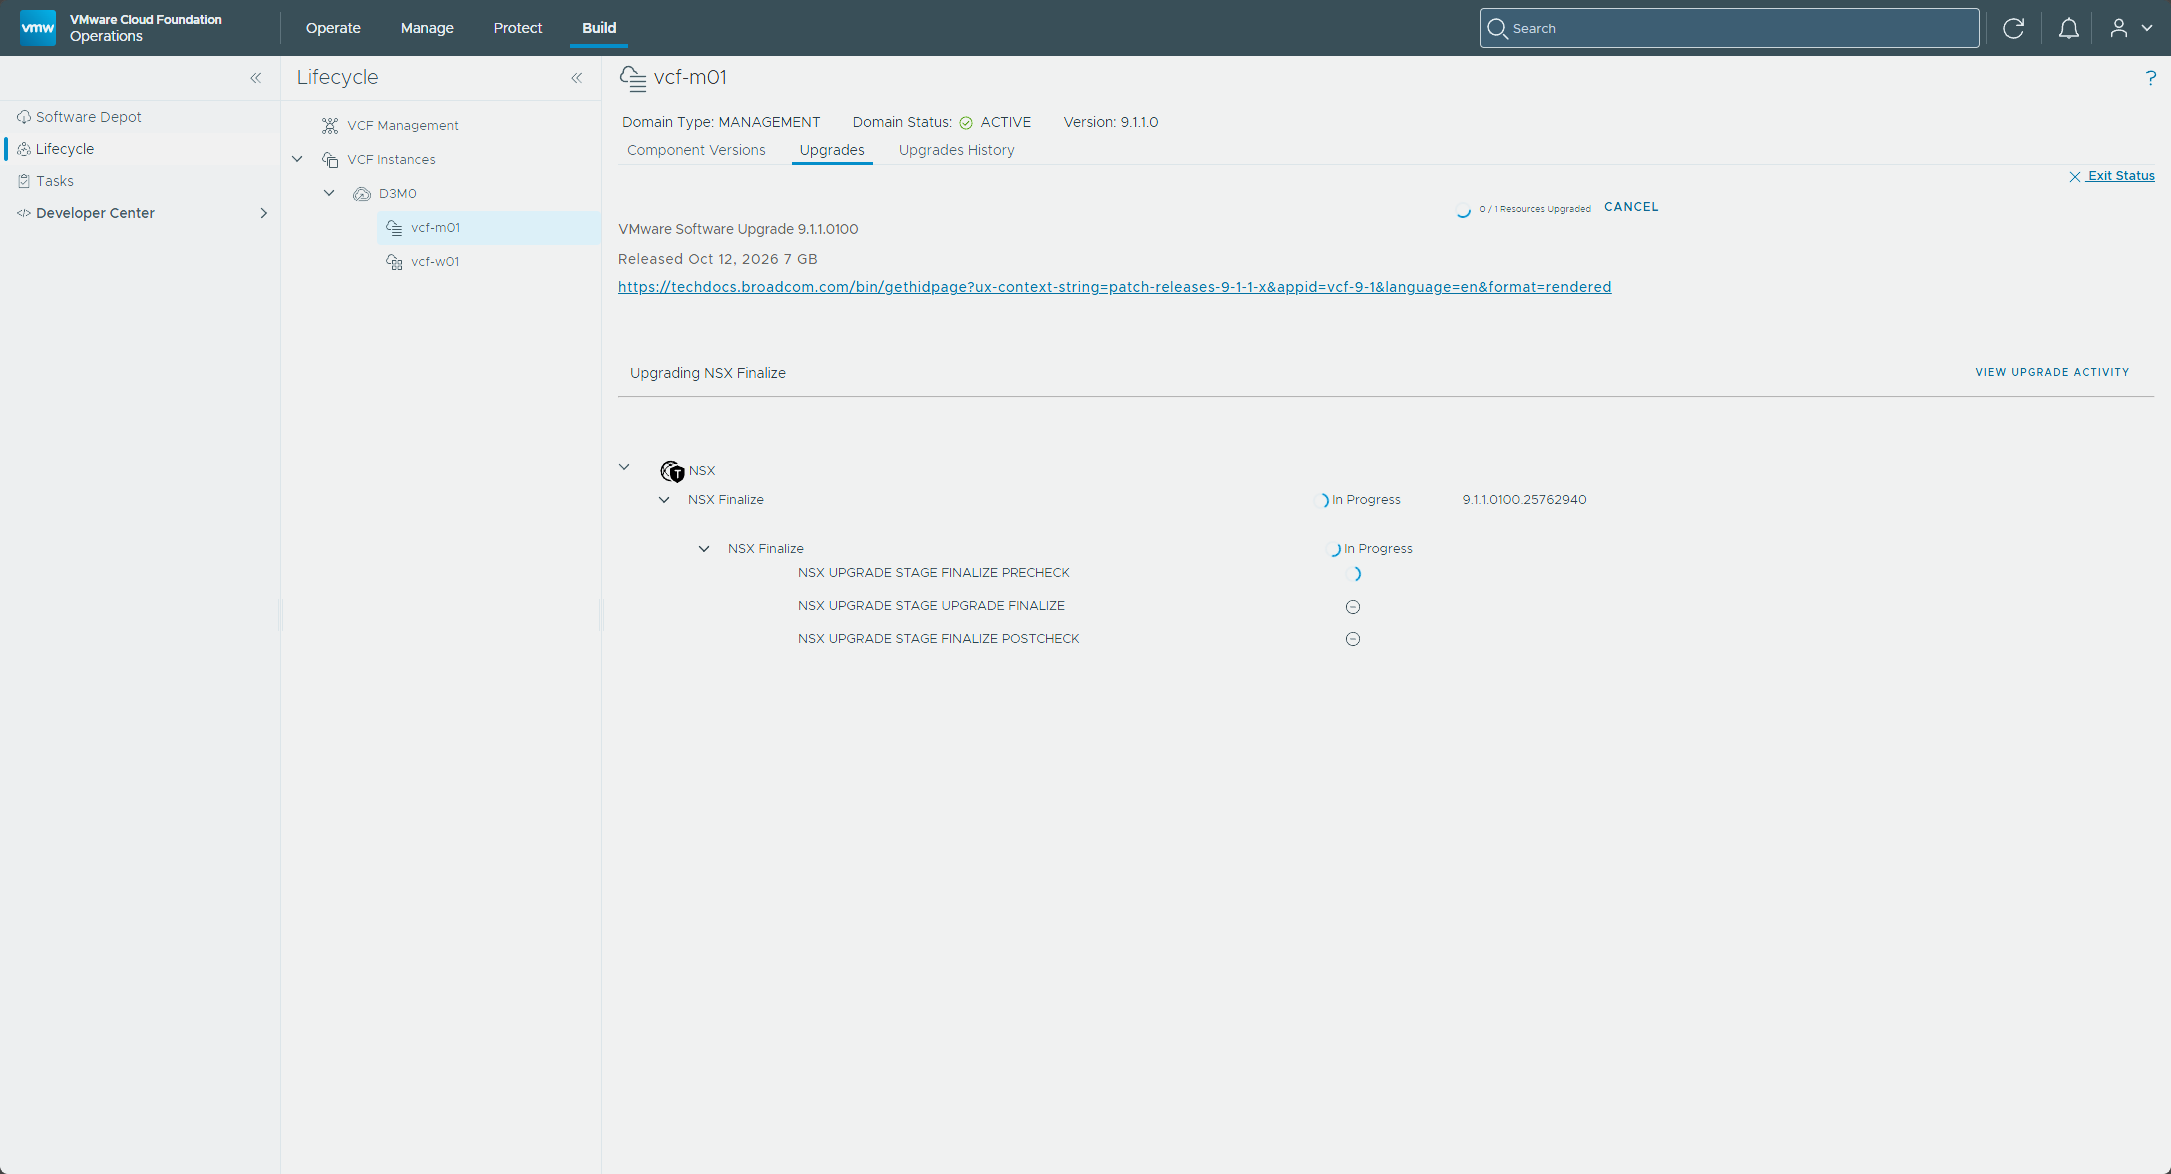
Task: Open the Protect menu
Action: pyautogui.click(x=518, y=28)
